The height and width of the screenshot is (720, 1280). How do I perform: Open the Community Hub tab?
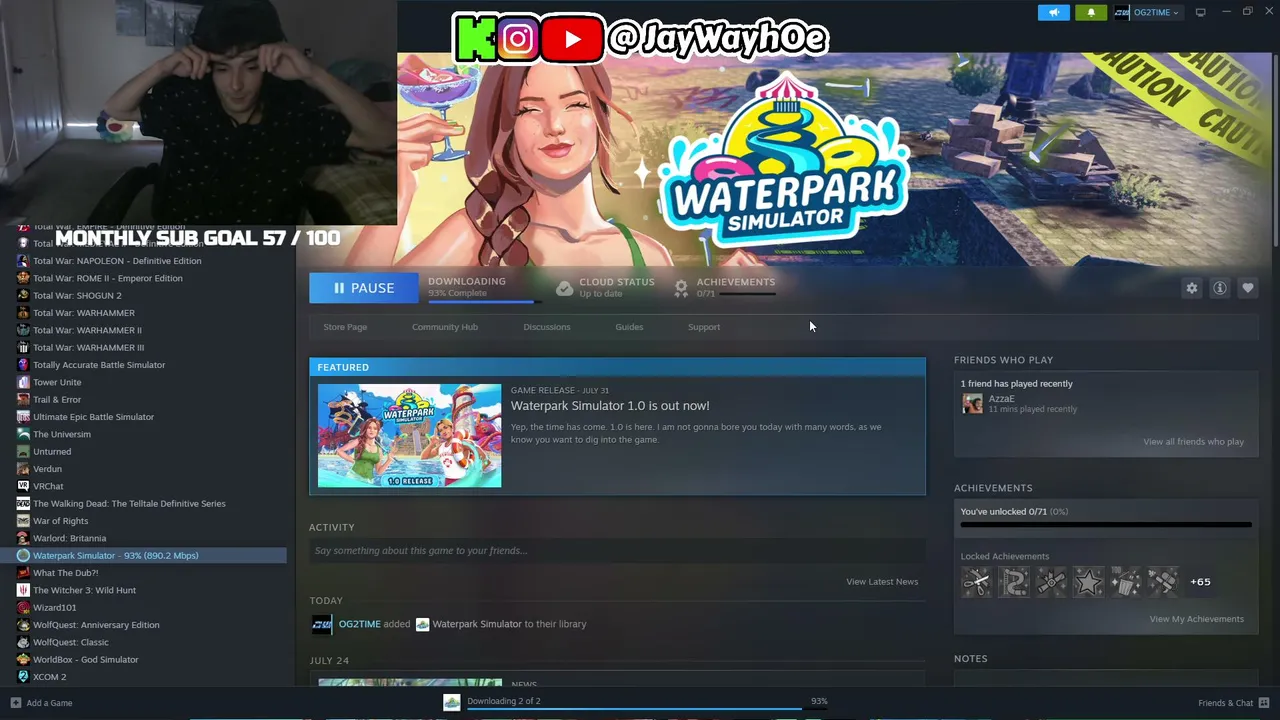coord(445,327)
